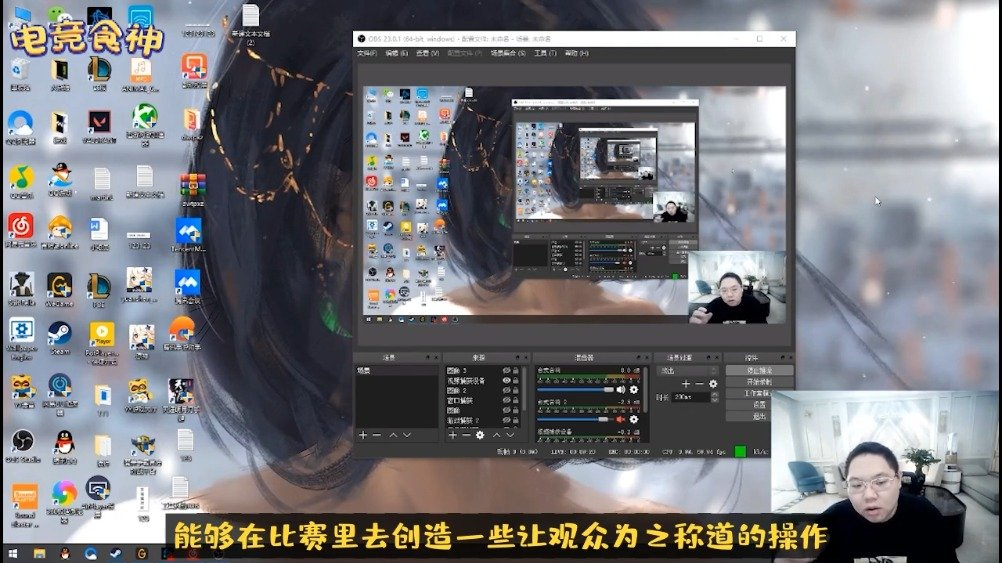Toggle visibility eye for source 图像 2

[x=506, y=390]
